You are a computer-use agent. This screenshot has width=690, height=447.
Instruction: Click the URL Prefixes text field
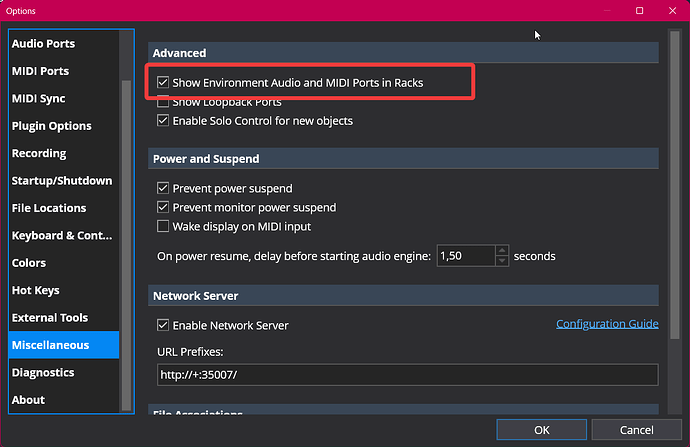pyautogui.click(x=405, y=375)
